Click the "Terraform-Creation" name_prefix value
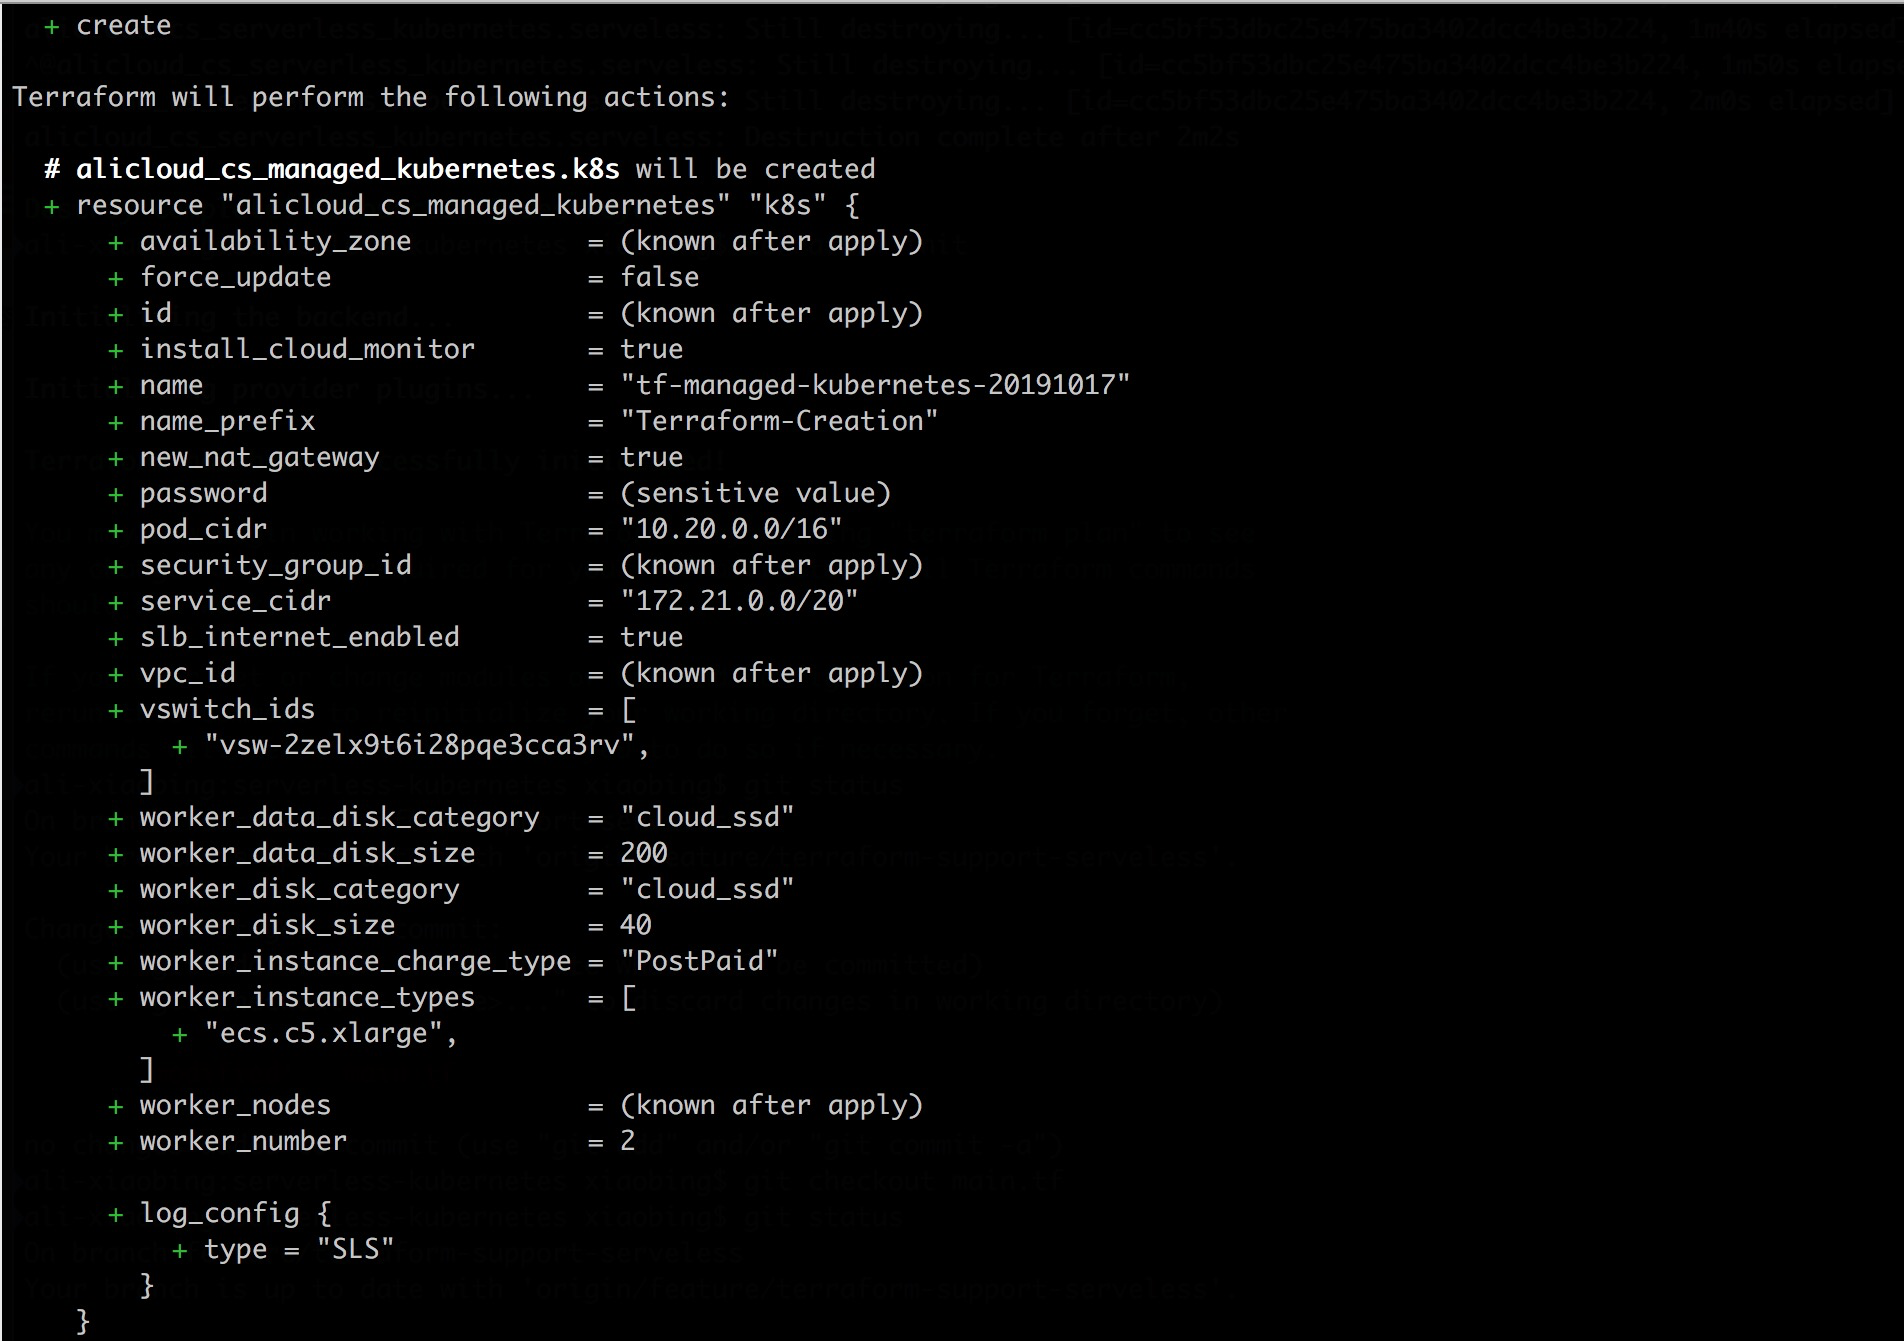Viewport: 1904px width, 1341px height. [779, 421]
